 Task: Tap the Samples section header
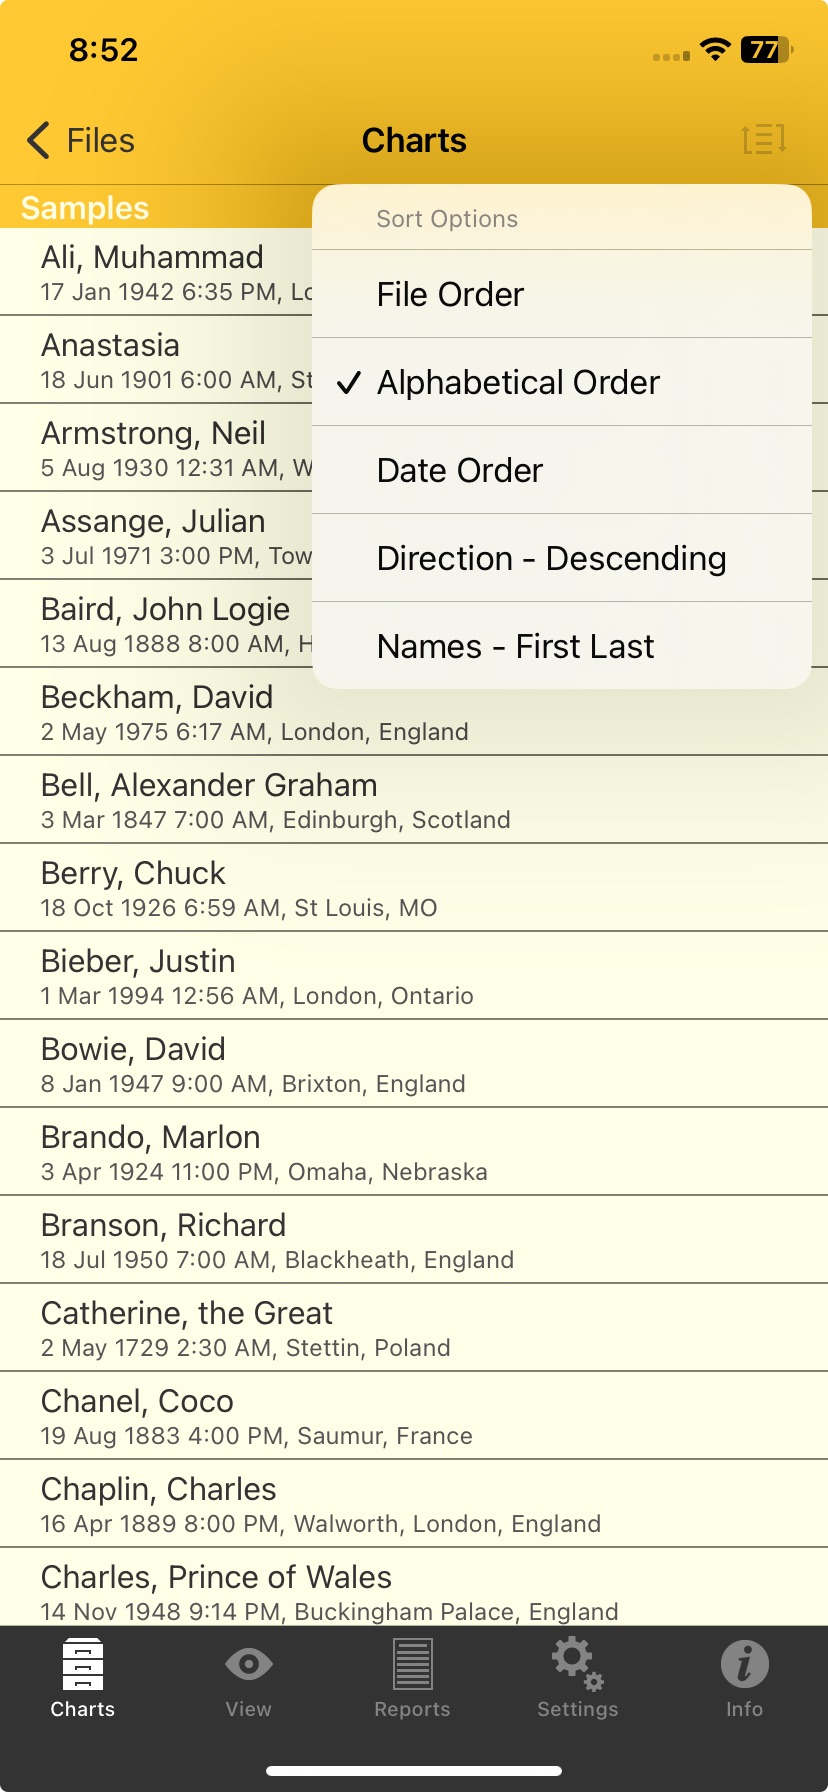tap(86, 208)
